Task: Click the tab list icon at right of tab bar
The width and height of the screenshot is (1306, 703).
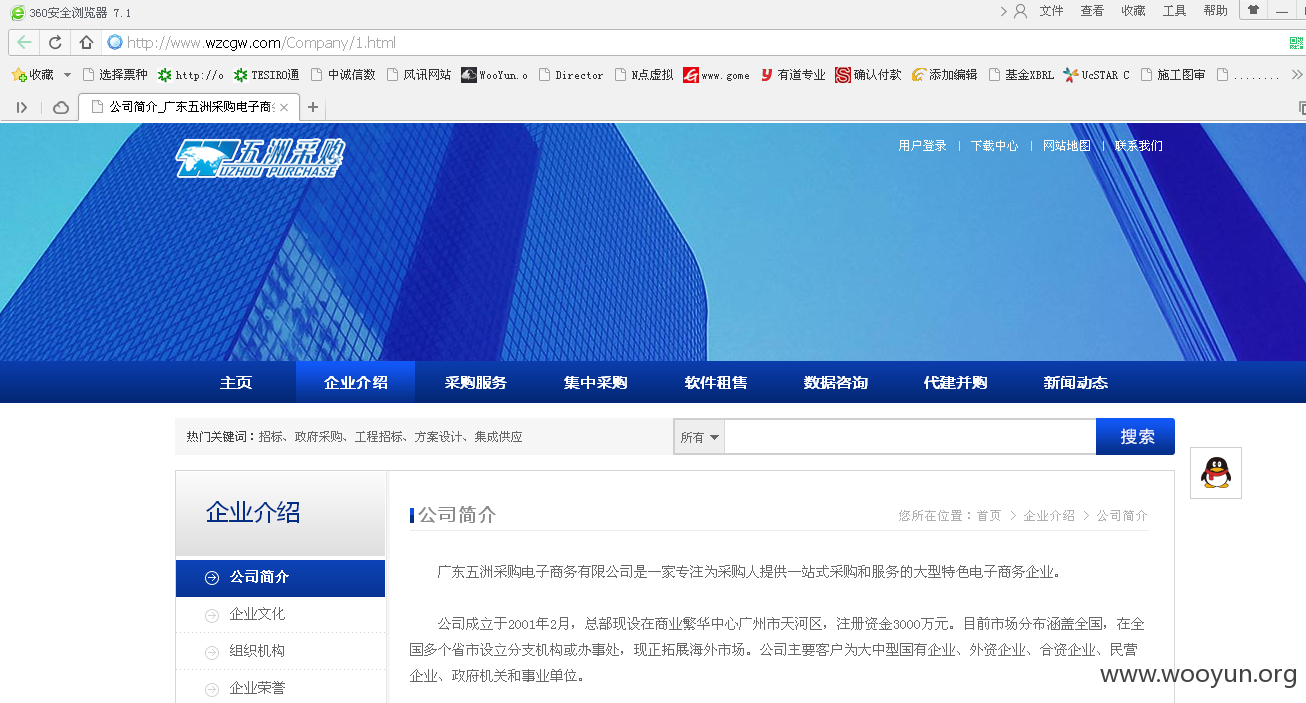Action: click(1300, 107)
